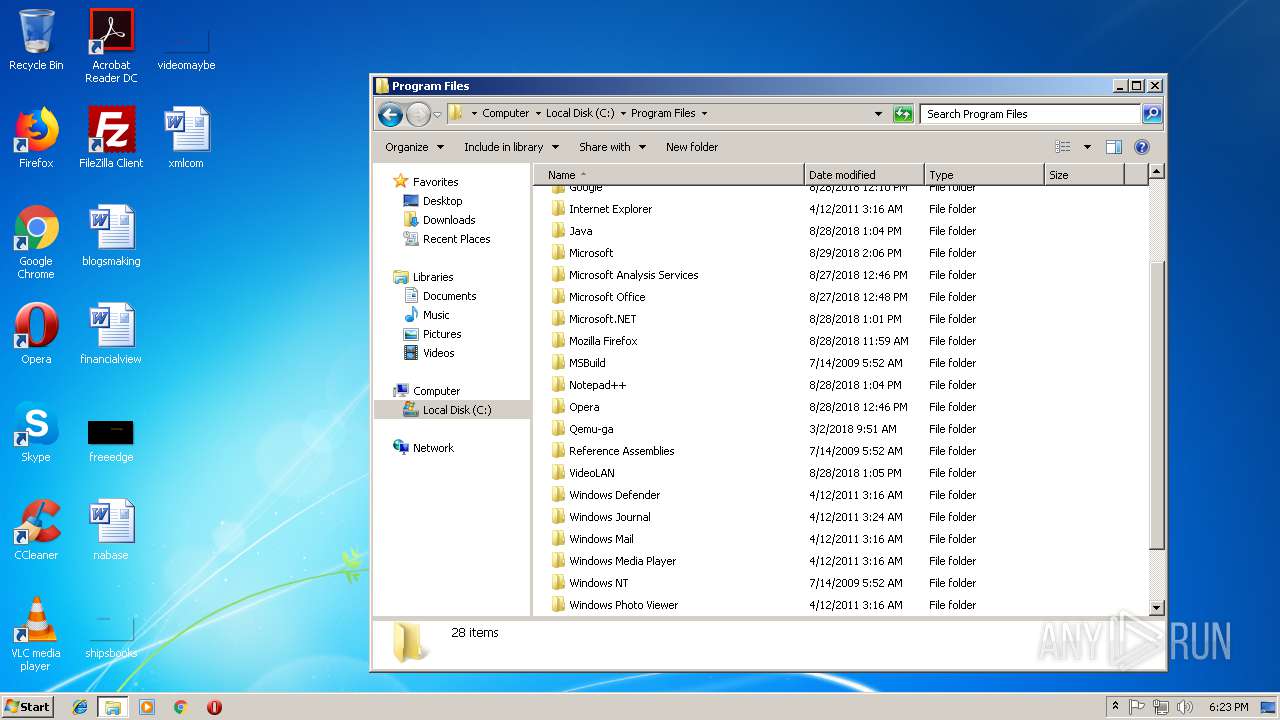Open the Start menu
The width and height of the screenshot is (1280, 720).
coord(28,707)
